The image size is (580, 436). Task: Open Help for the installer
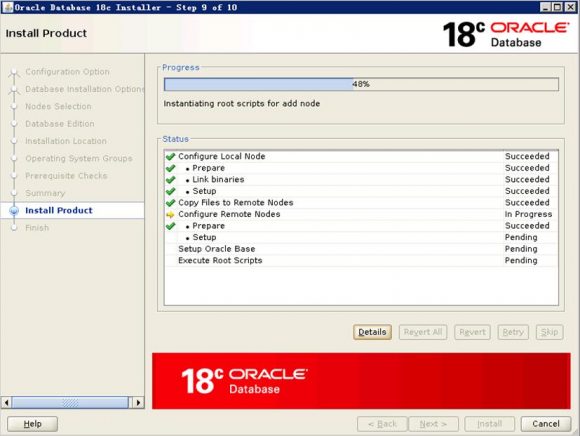(33, 424)
